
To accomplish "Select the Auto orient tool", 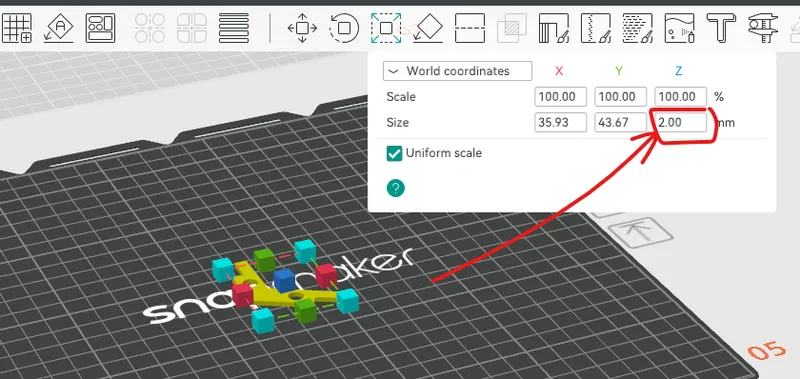I will (59, 28).
